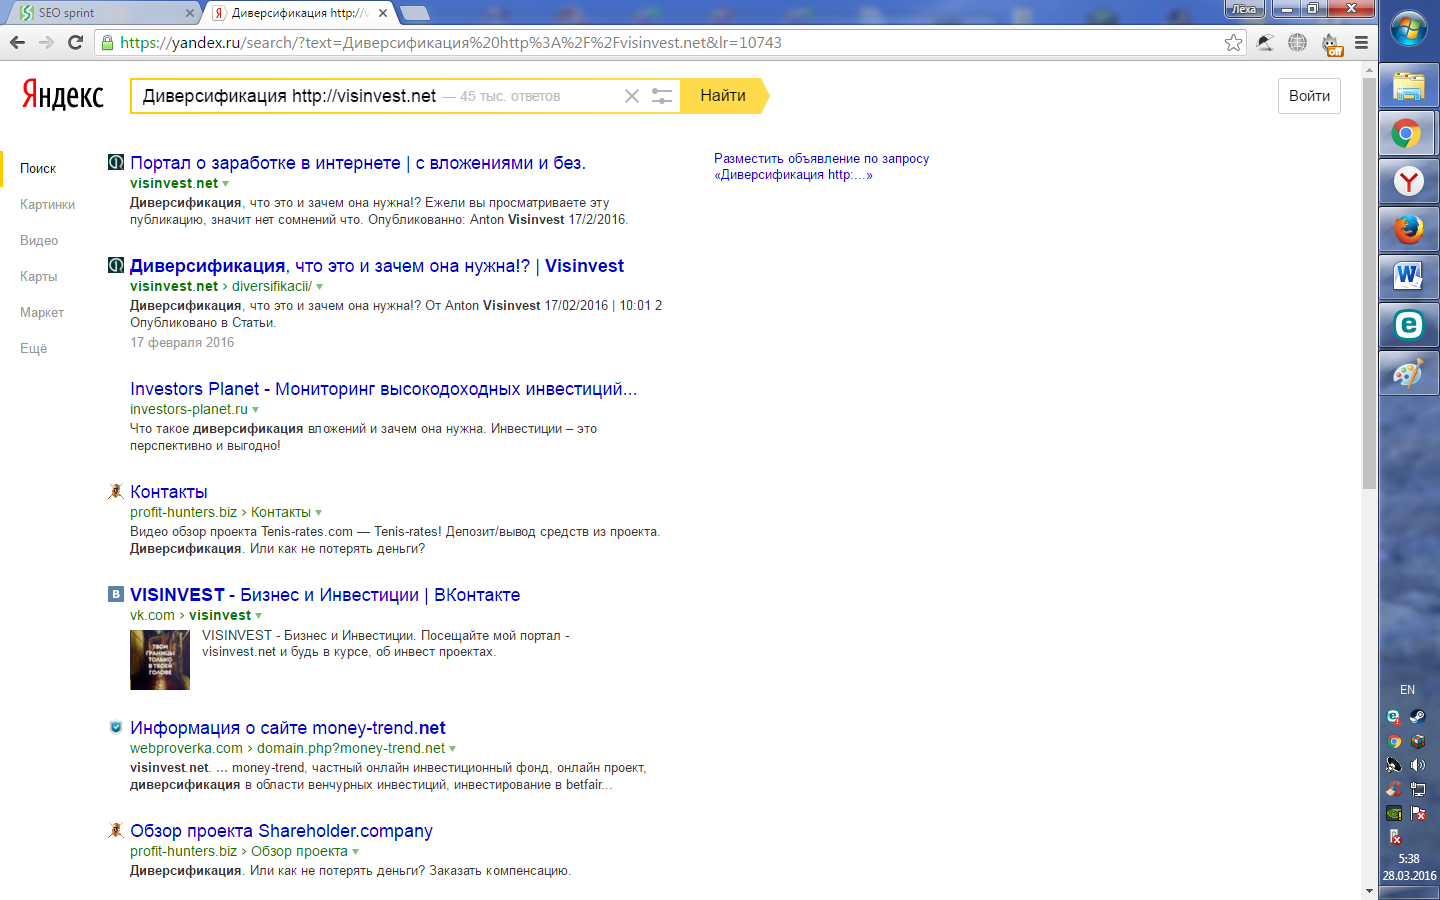Click the EN language indicator
This screenshot has width=1440, height=900.
pos(1407,690)
